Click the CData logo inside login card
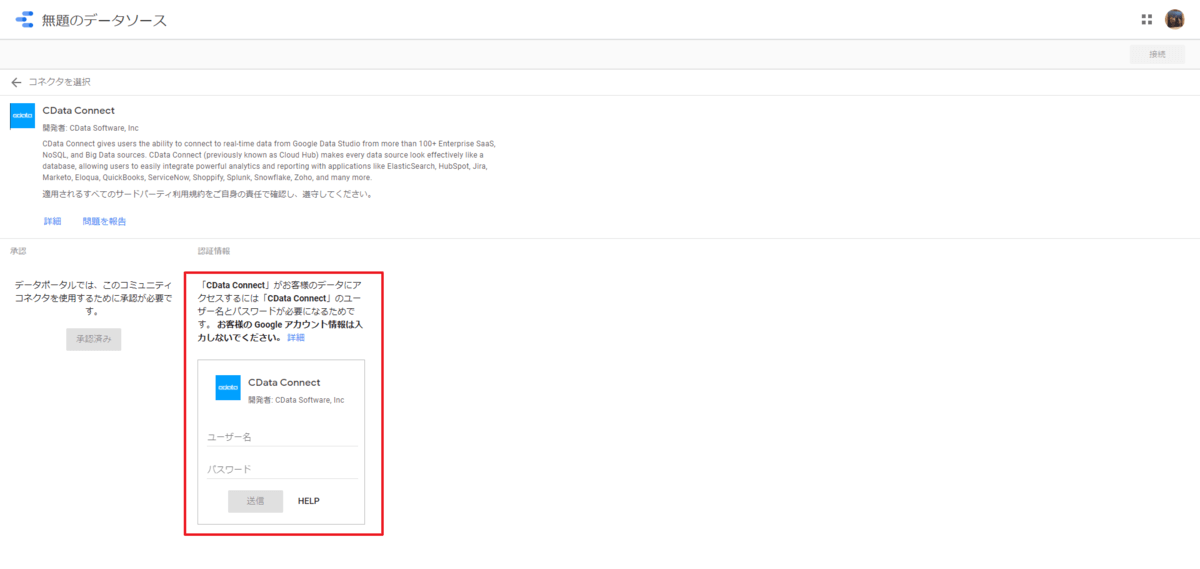The width and height of the screenshot is (1200, 569). click(x=228, y=387)
